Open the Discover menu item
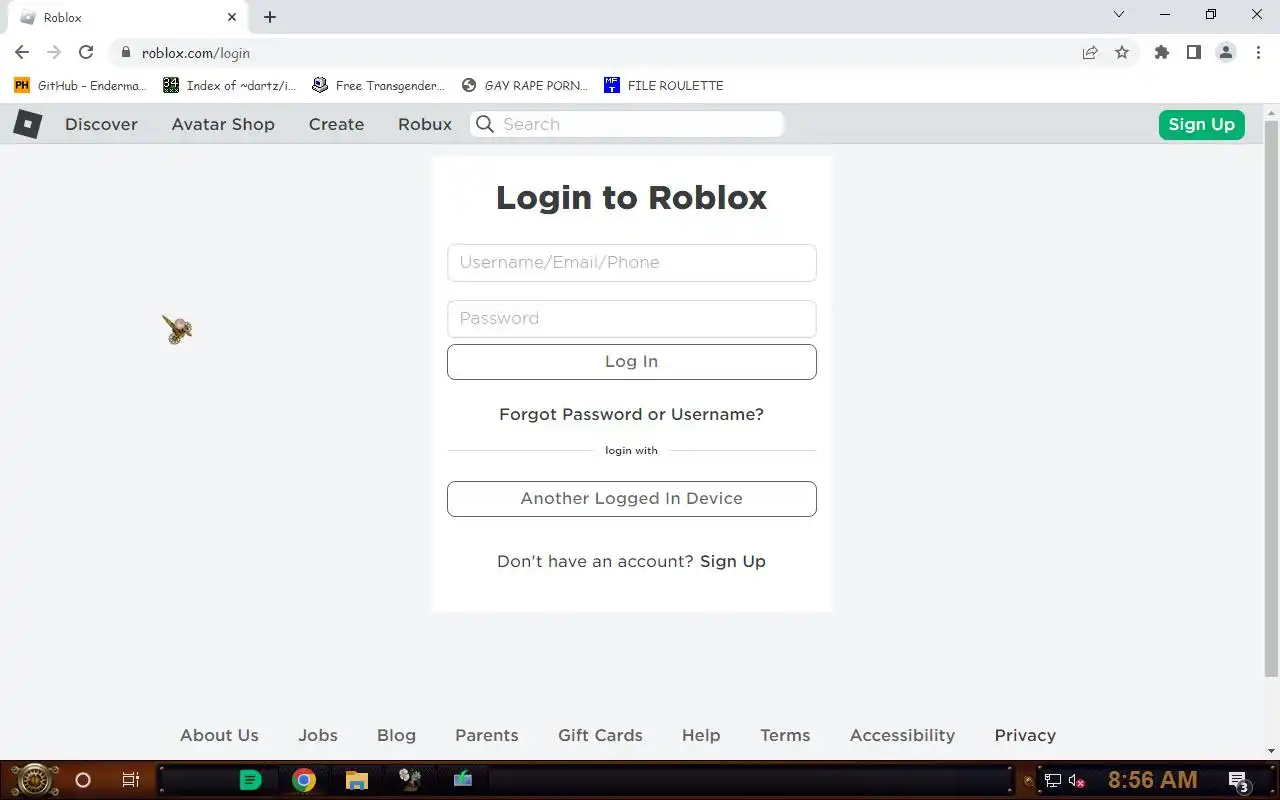 [x=101, y=124]
